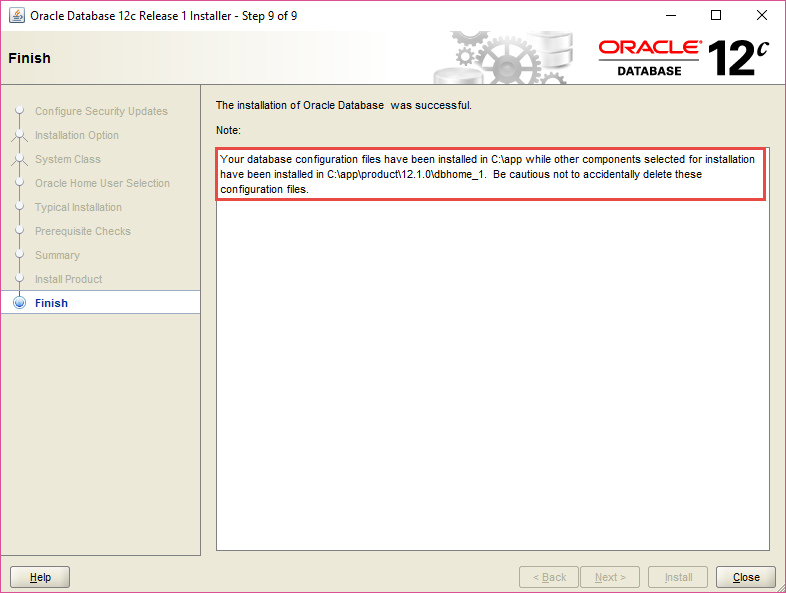This screenshot has width=786, height=593.
Task: Select the Prerequisite Checks step
Action: click(83, 232)
